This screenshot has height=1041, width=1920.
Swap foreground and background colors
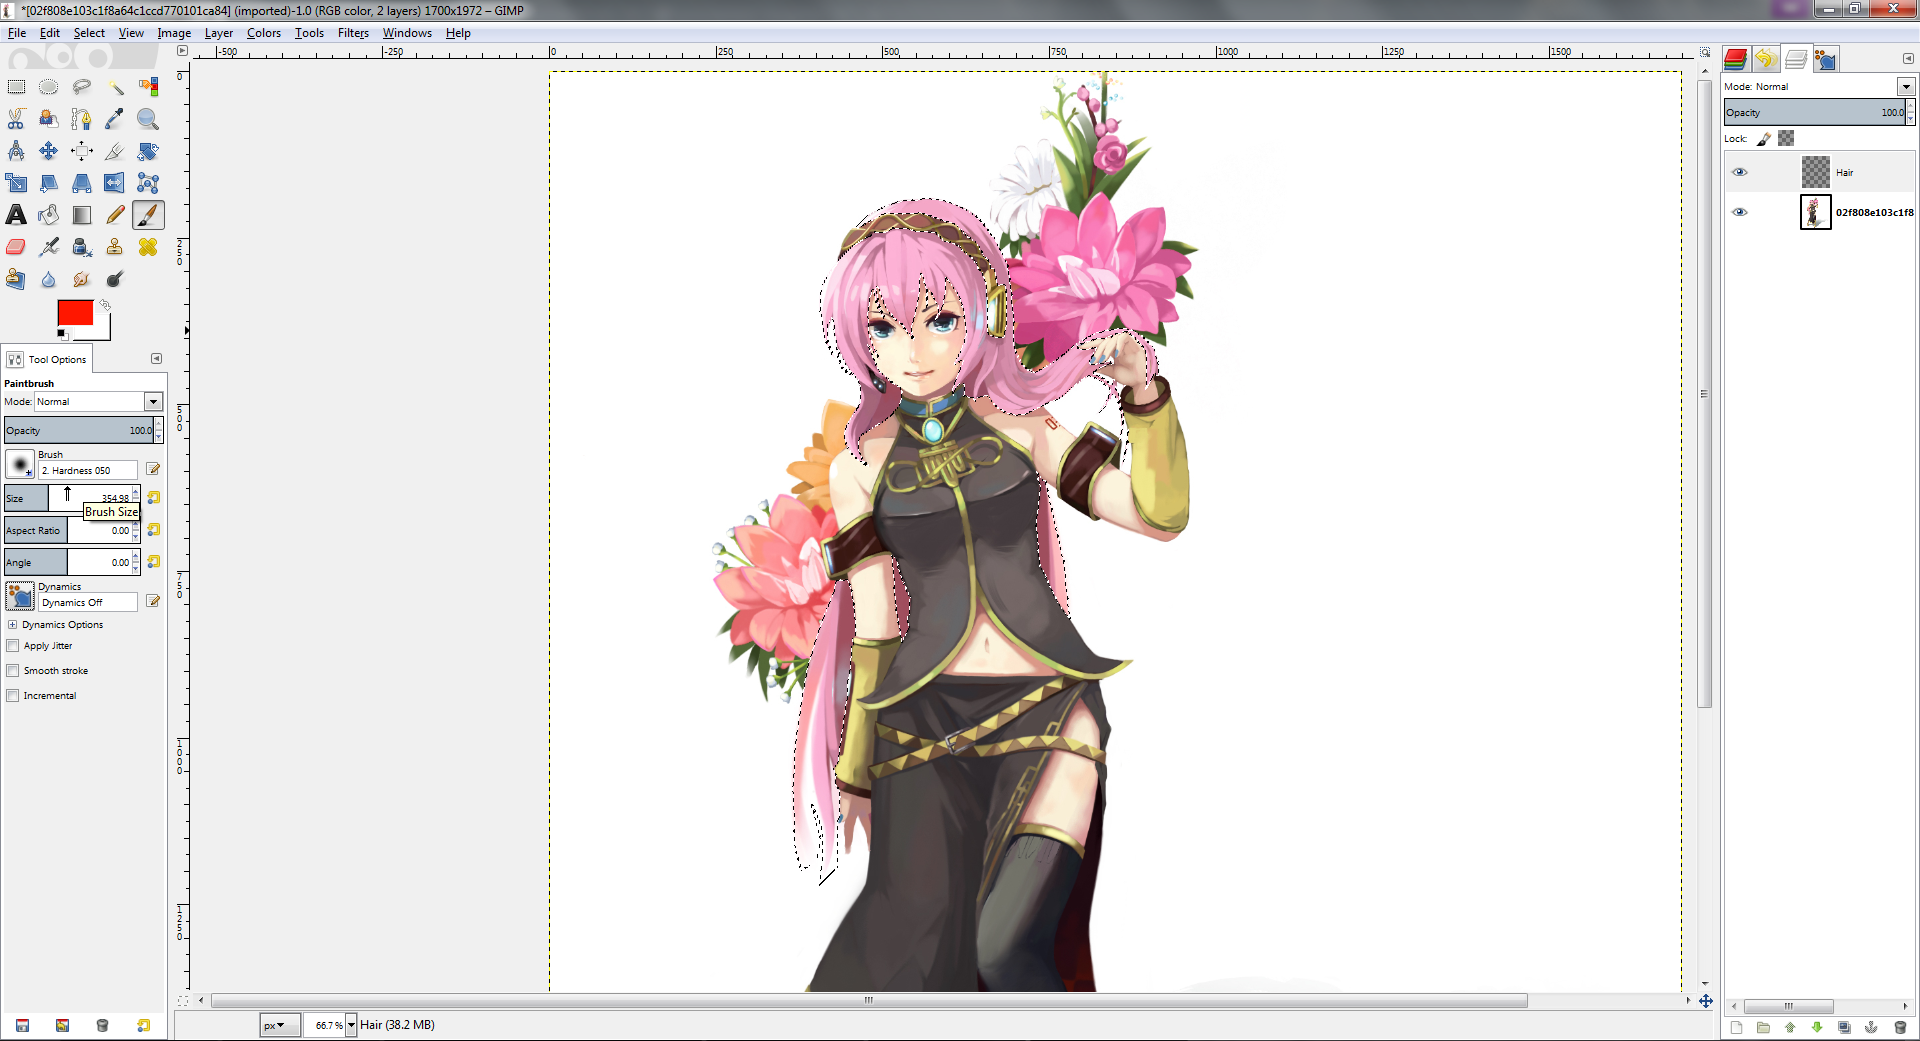coord(105,305)
